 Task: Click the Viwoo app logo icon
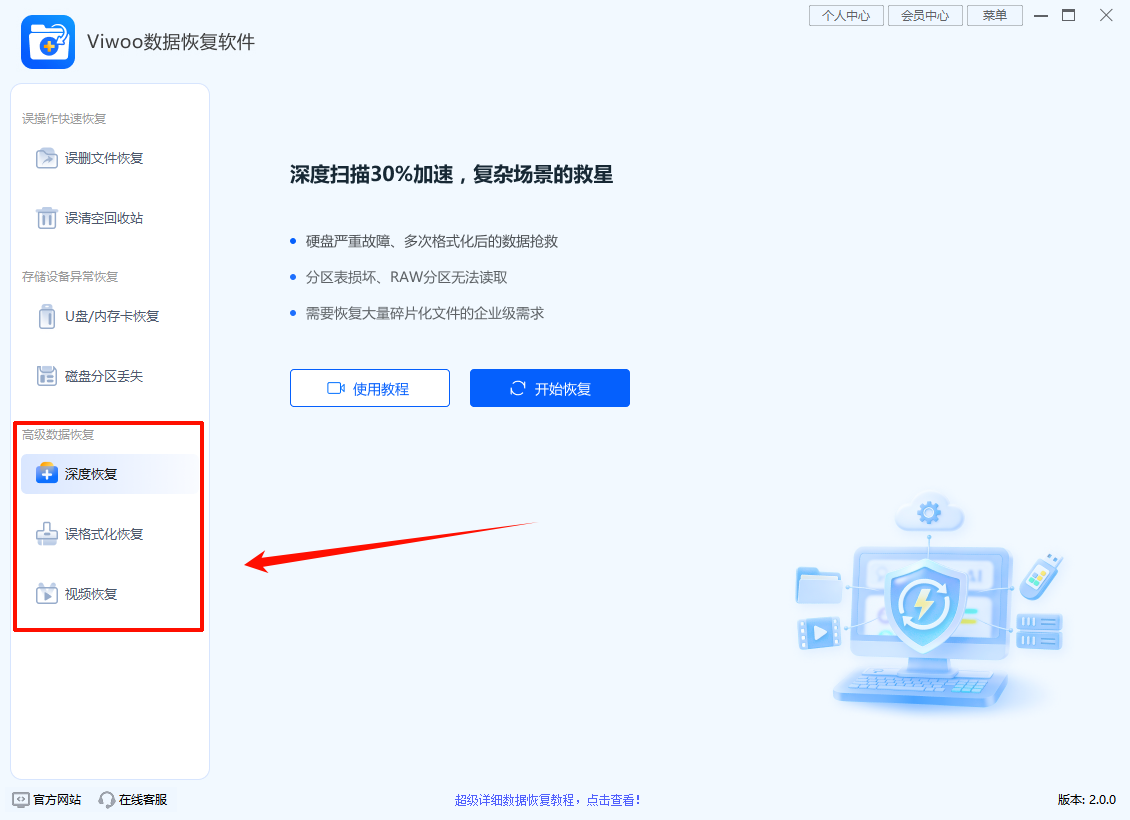tap(48, 42)
